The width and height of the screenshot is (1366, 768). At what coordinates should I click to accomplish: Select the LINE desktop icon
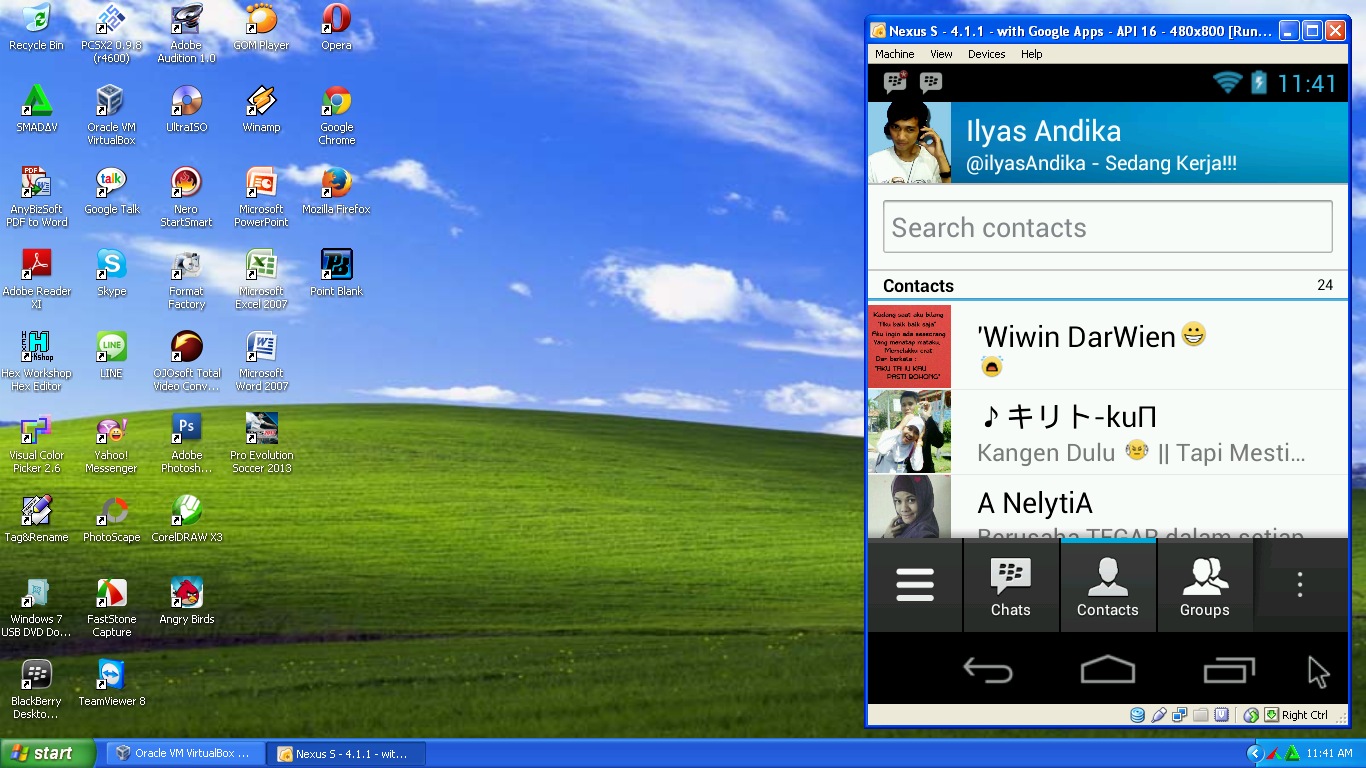[111, 355]
